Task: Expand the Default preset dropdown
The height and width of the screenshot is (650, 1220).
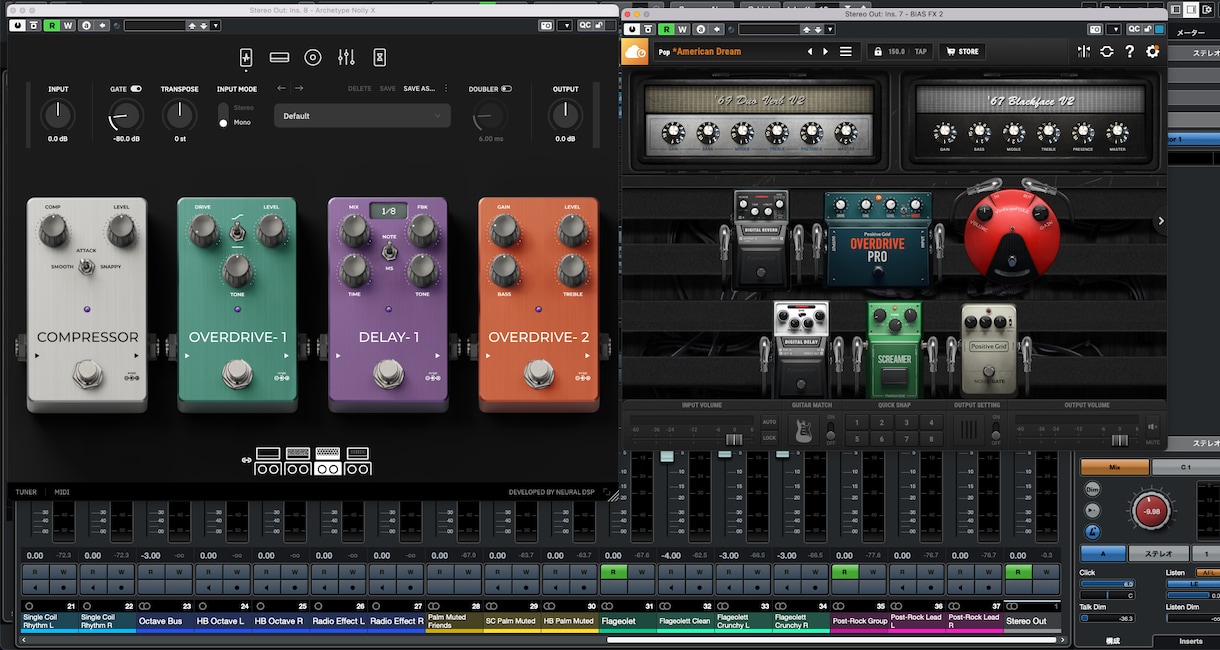Action: (x=362, y=116)
